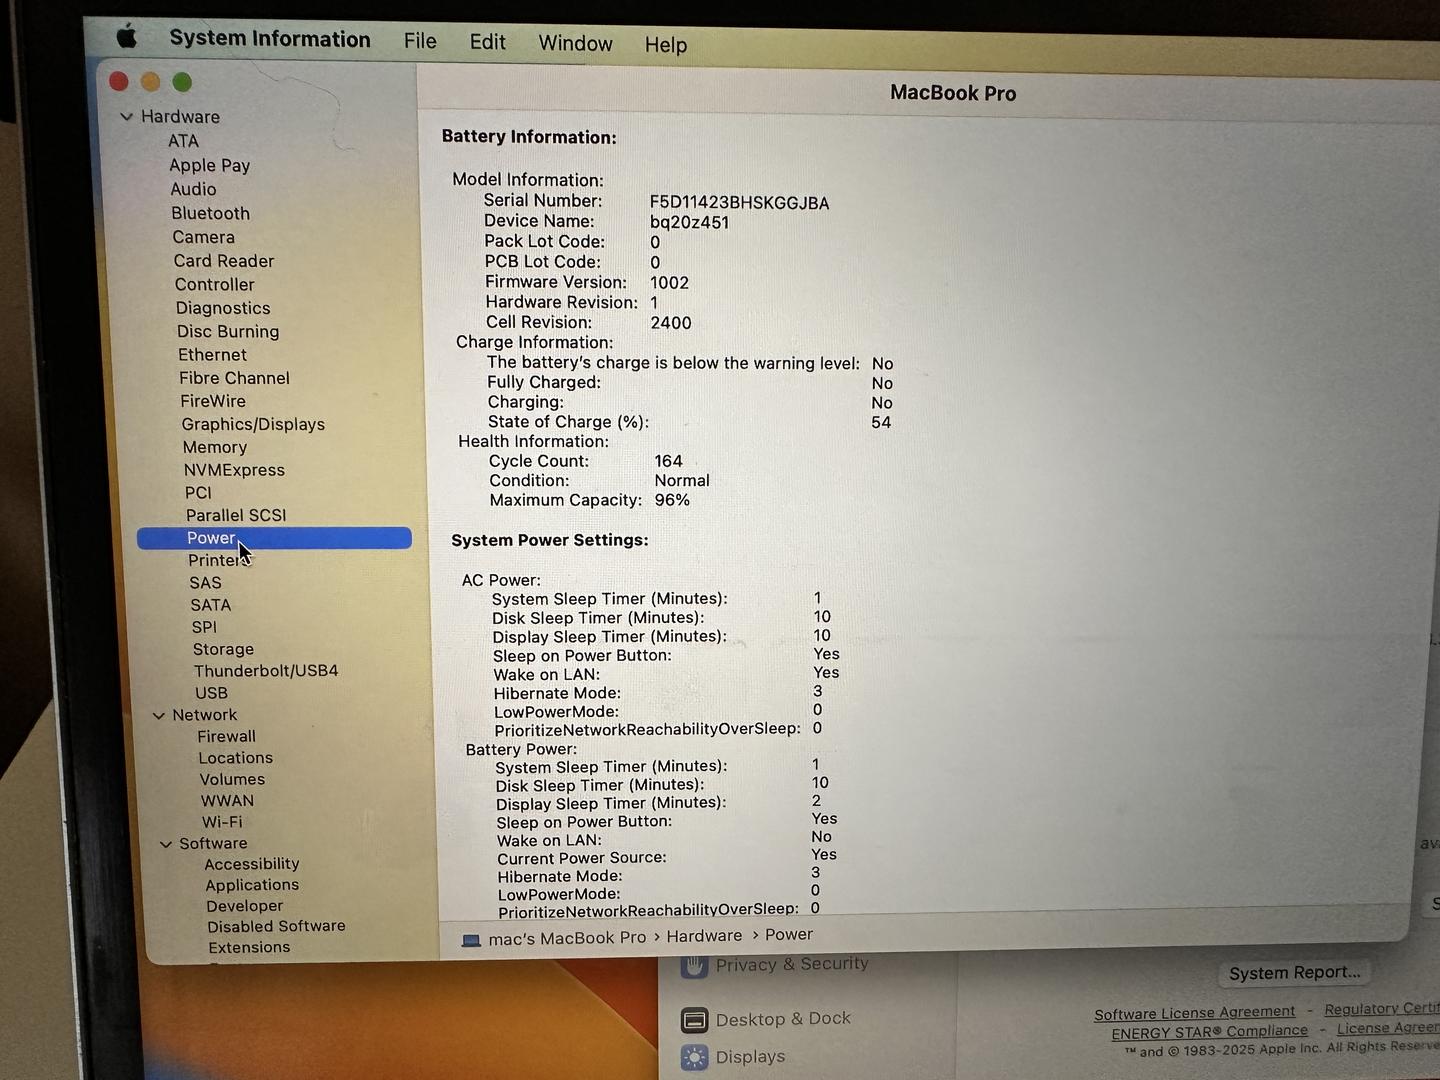Open ENERGY STAR Compliance link in Settings
This screenshot has width=1440, height=1080.
coord(1209,1032)
